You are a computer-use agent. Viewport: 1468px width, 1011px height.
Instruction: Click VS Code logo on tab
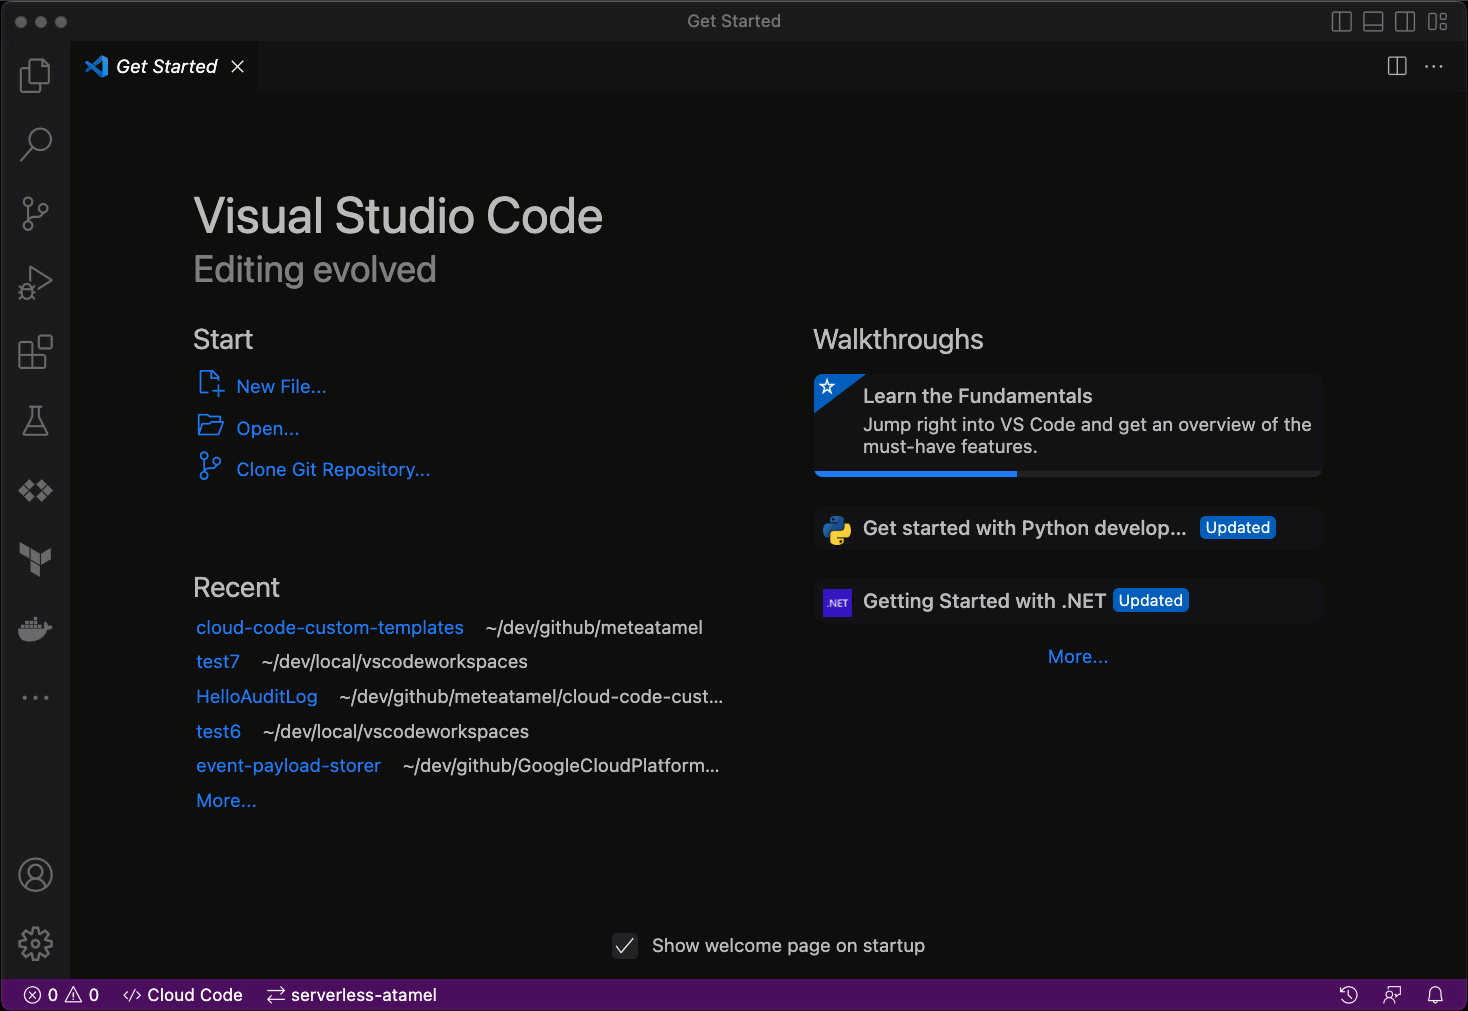pyautogui.click(x=97, y=66)
